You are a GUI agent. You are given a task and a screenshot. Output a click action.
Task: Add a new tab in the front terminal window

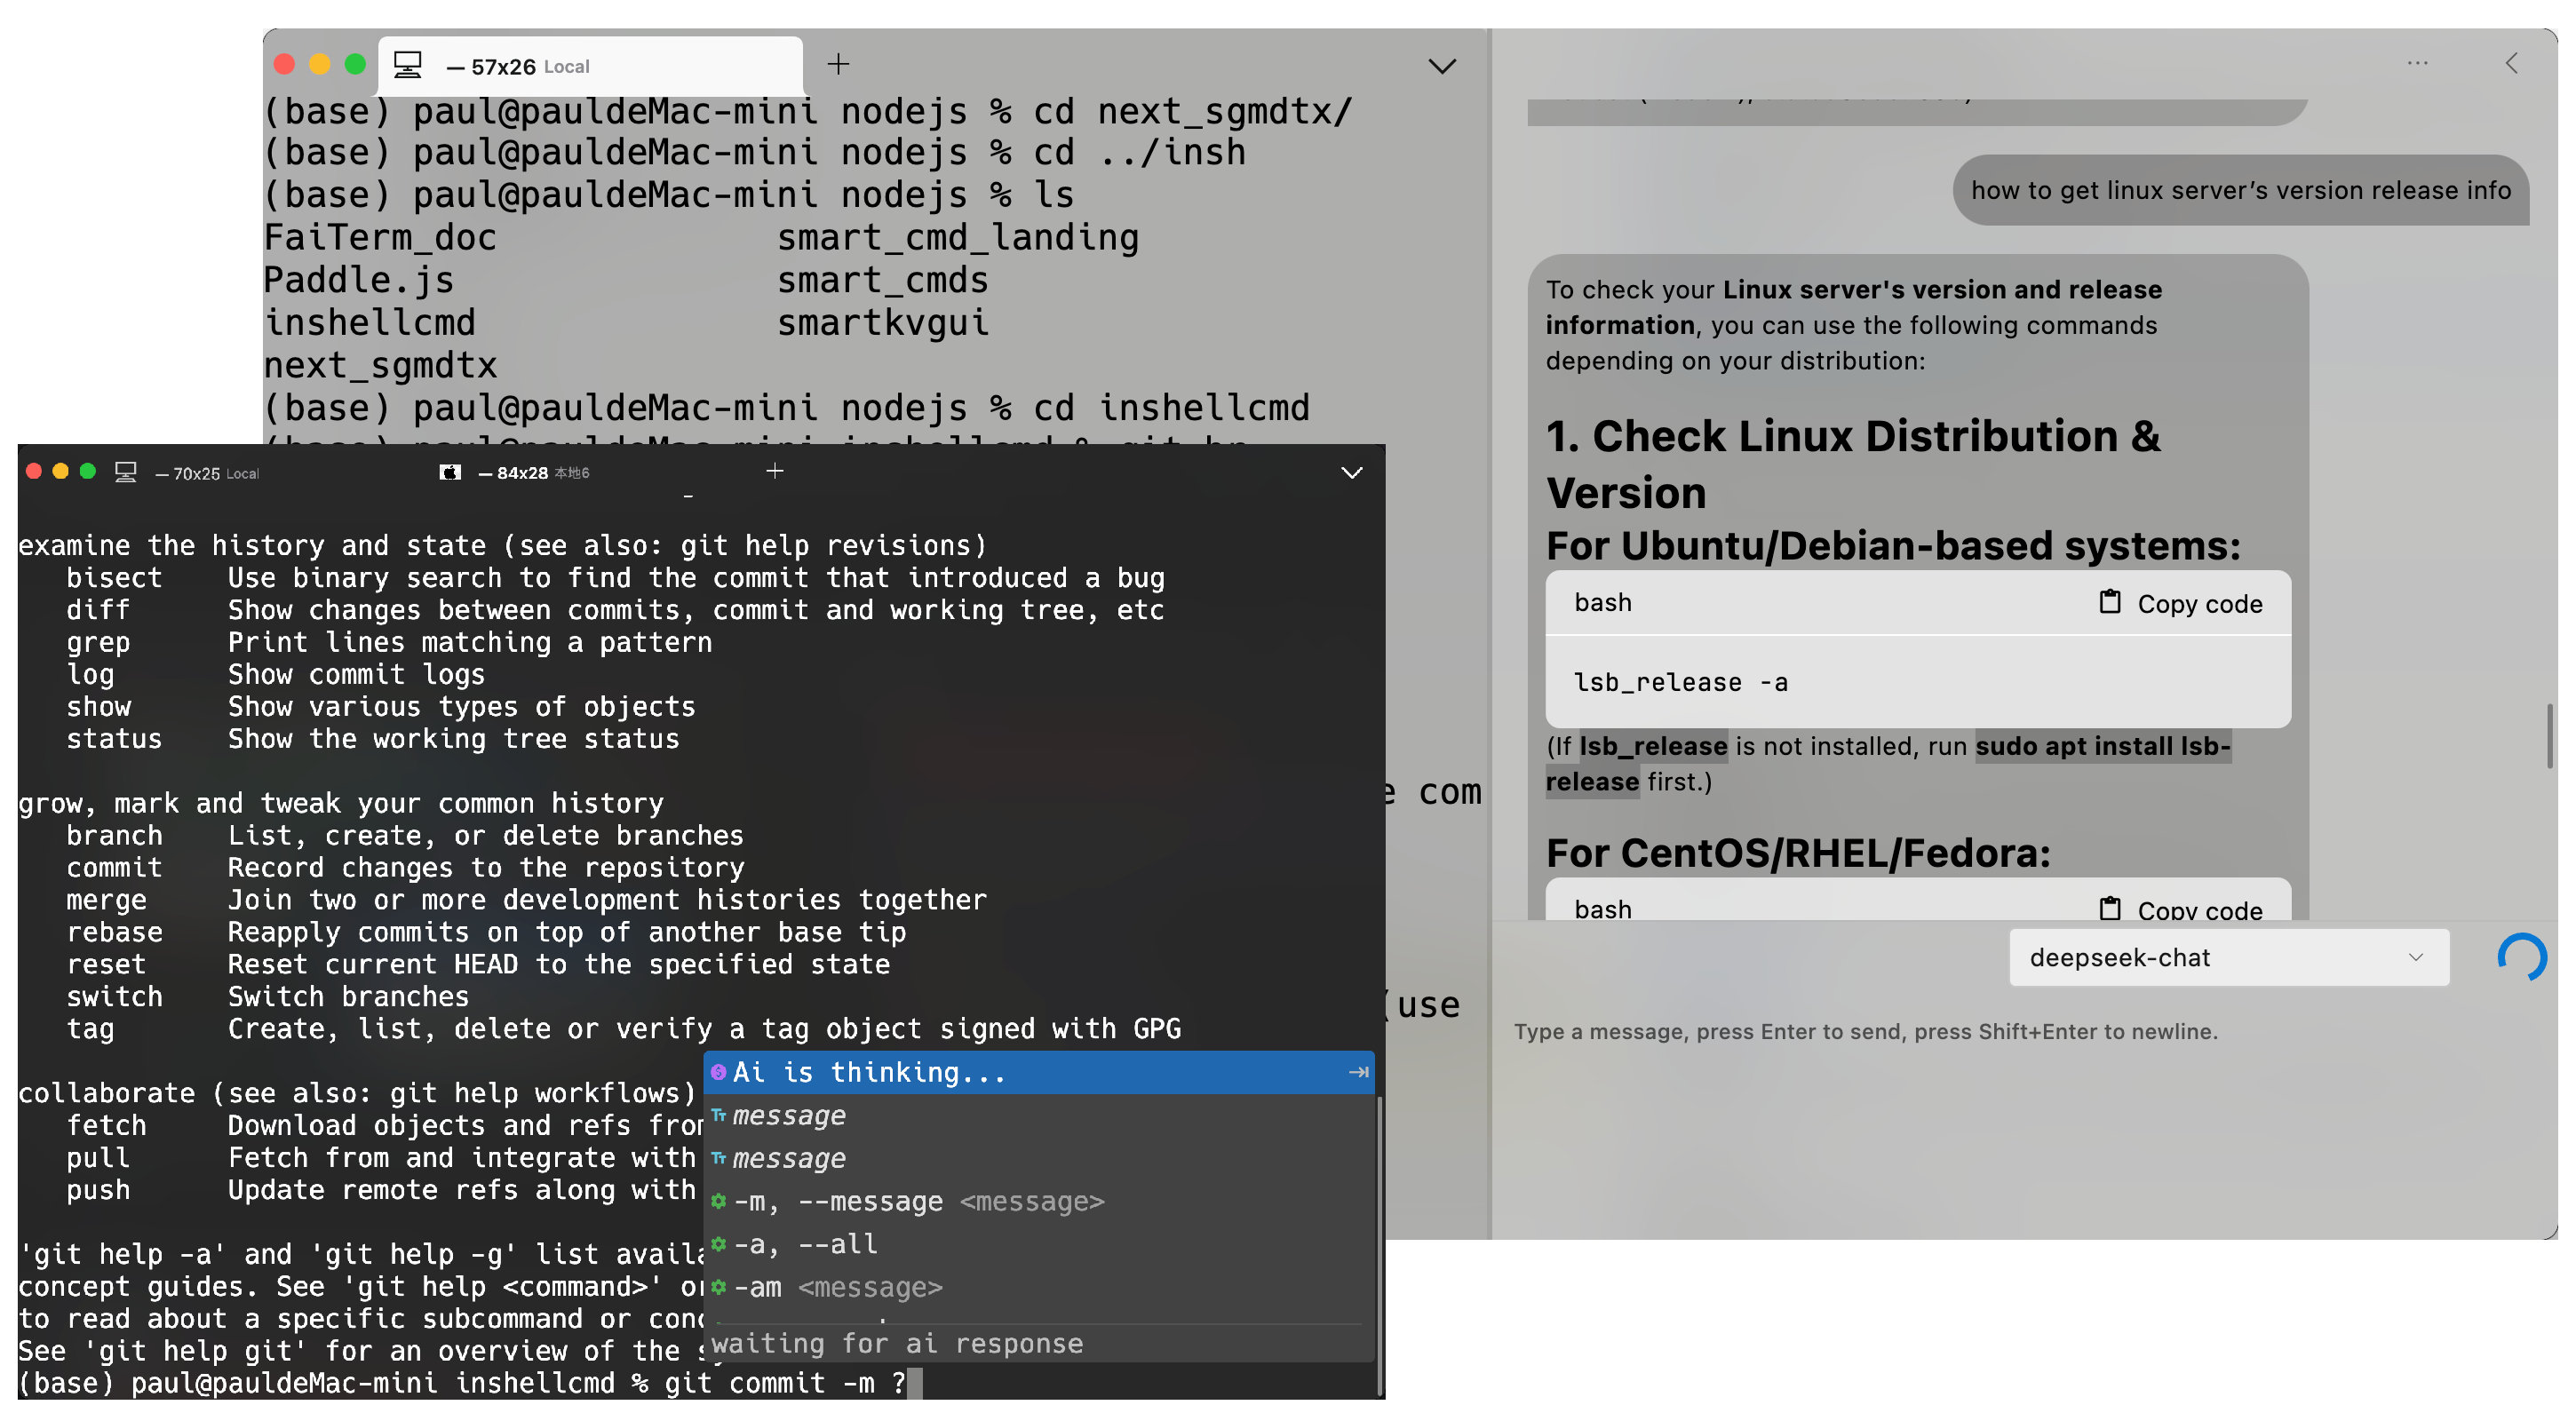click(x=774, y=471)
